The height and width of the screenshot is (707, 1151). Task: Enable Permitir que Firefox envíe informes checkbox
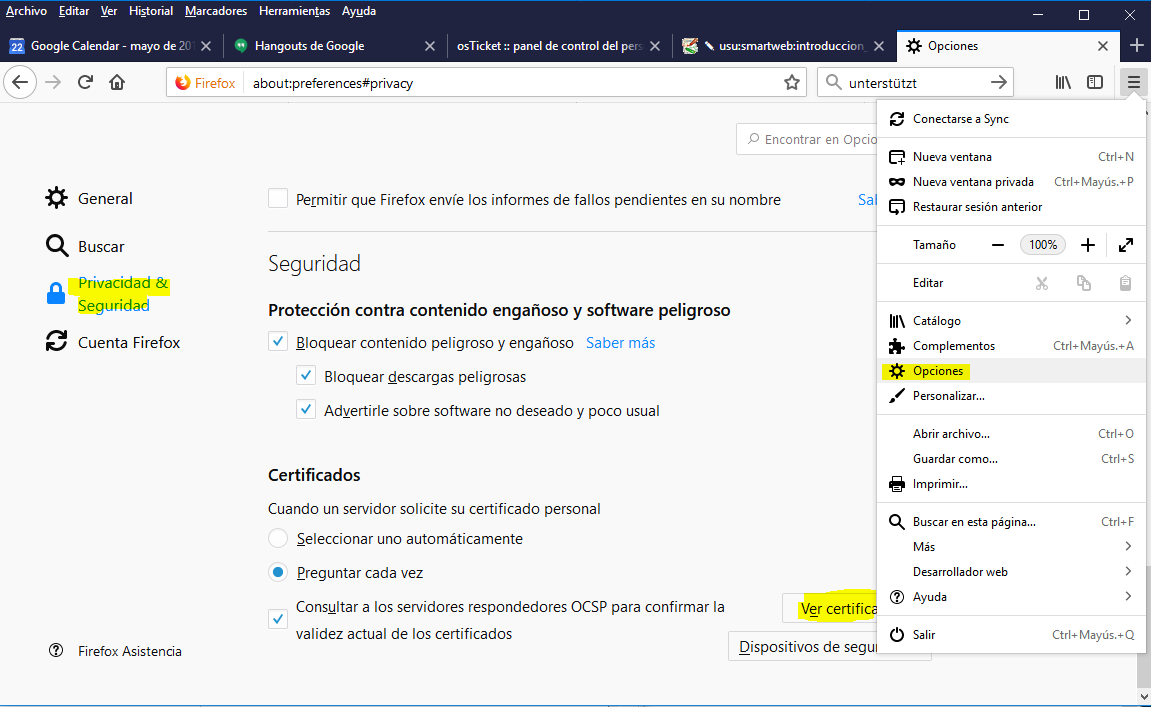click(278, 199)
